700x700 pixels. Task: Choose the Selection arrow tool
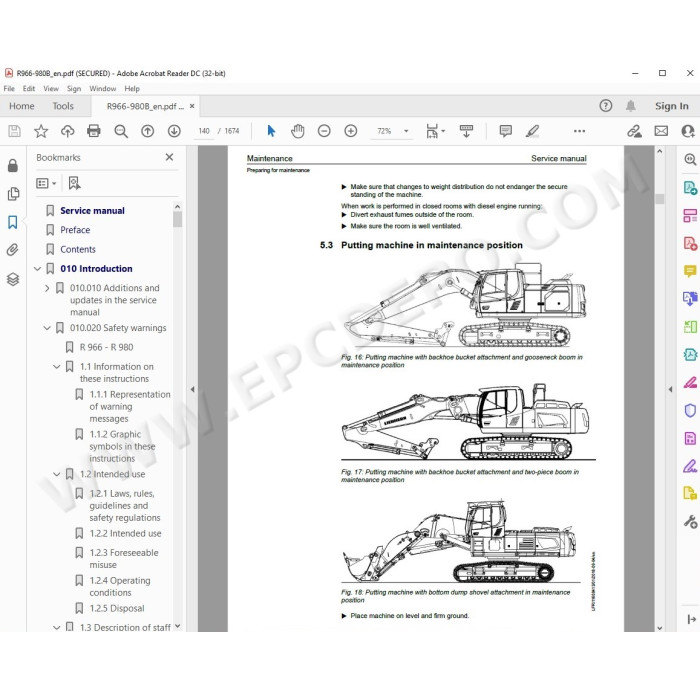click(x=271, y=131)
